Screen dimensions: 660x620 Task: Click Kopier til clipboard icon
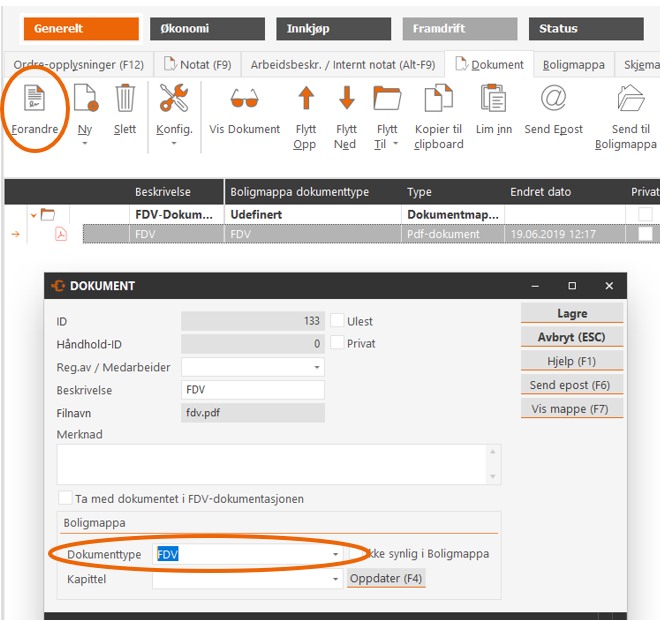click(x=439, y=100)
